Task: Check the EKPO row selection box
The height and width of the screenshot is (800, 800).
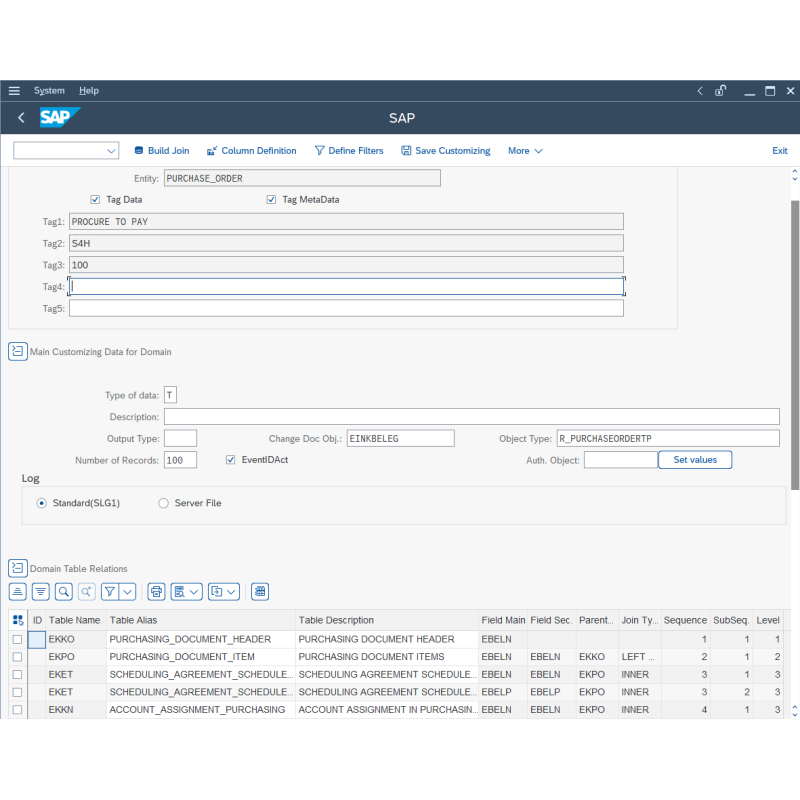Action: [17, 657]
